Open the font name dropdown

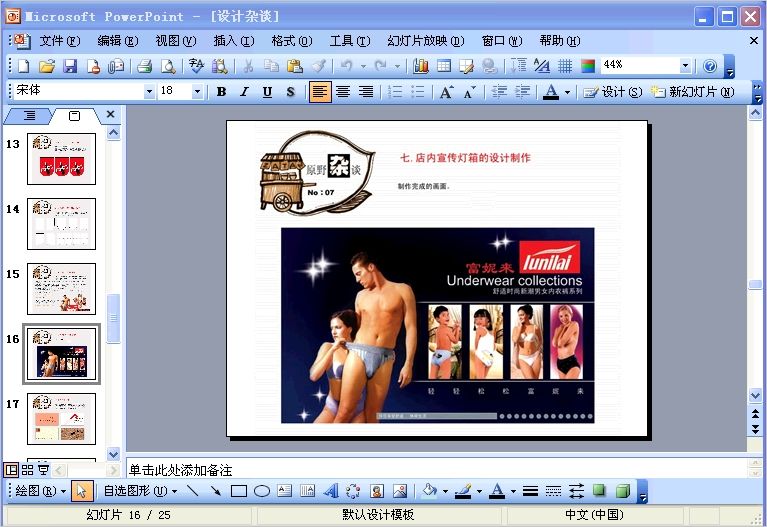click(149, 92)
